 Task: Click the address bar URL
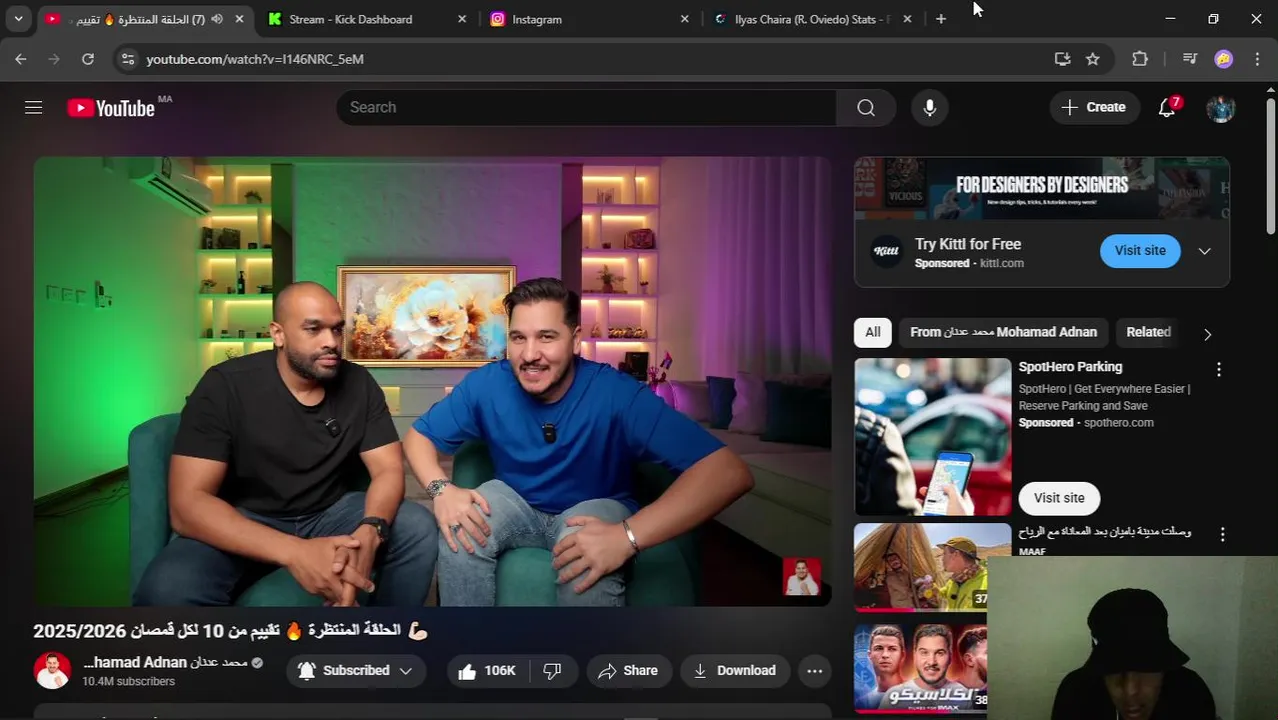tap(255, 59)
